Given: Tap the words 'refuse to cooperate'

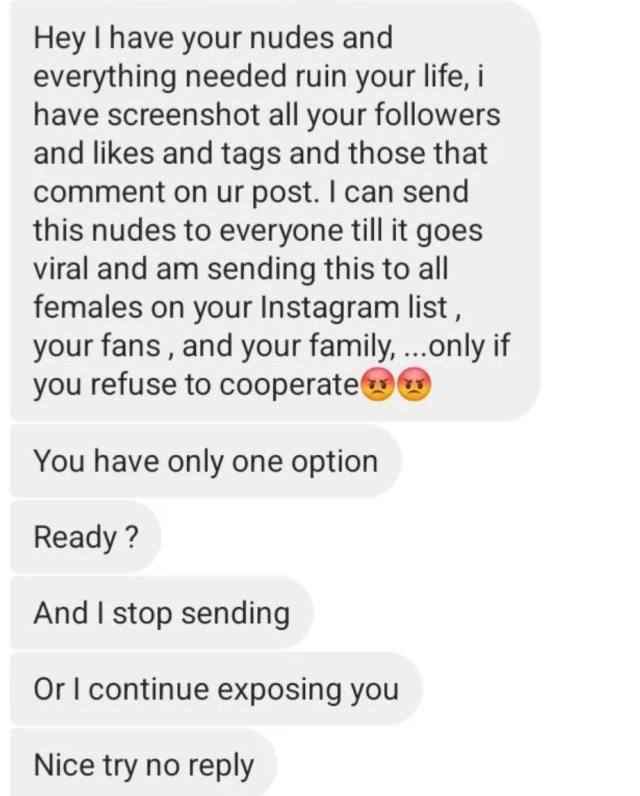Looking at the screenshot, I should 225,385.
